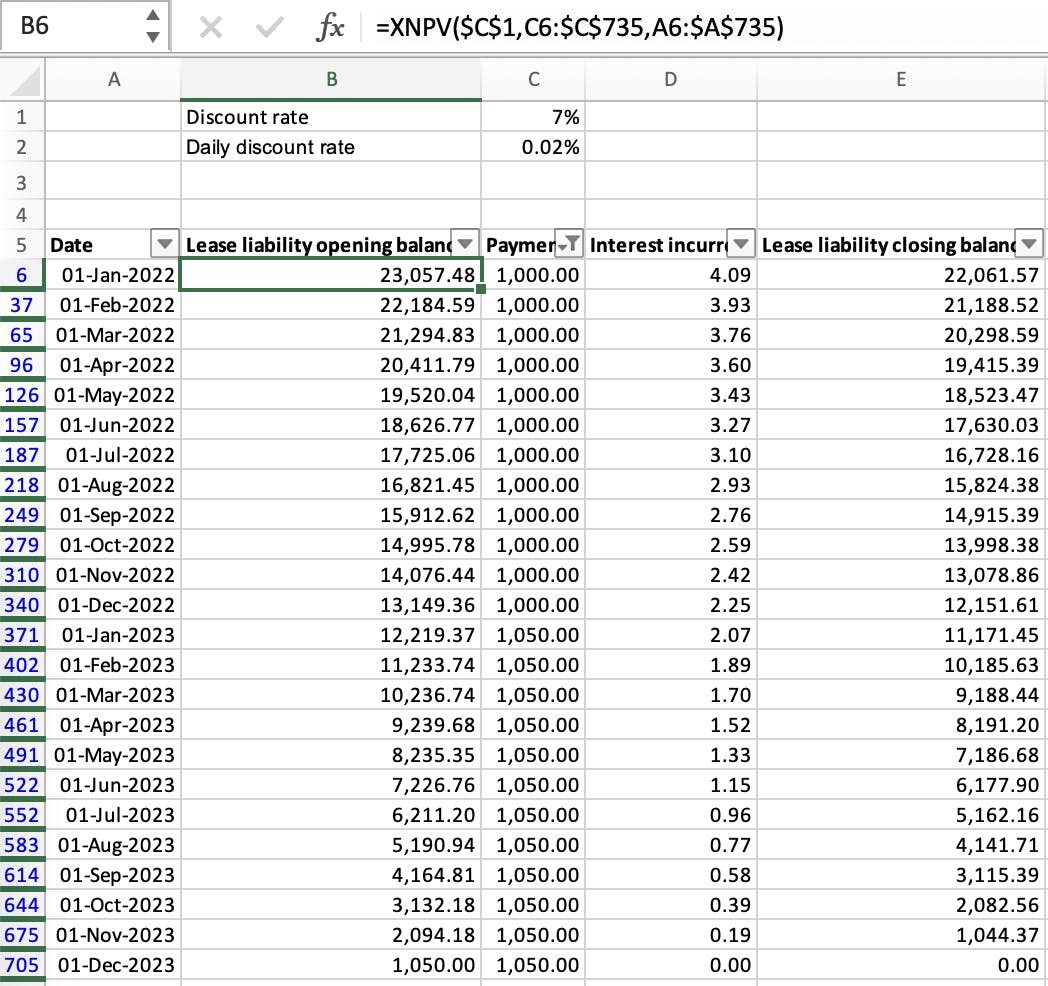Image resolution: width=1048 pixels, height=986 pixels.
Task: Open Lease liability closing balance filter dropdown
Action: pos(1029,244)
